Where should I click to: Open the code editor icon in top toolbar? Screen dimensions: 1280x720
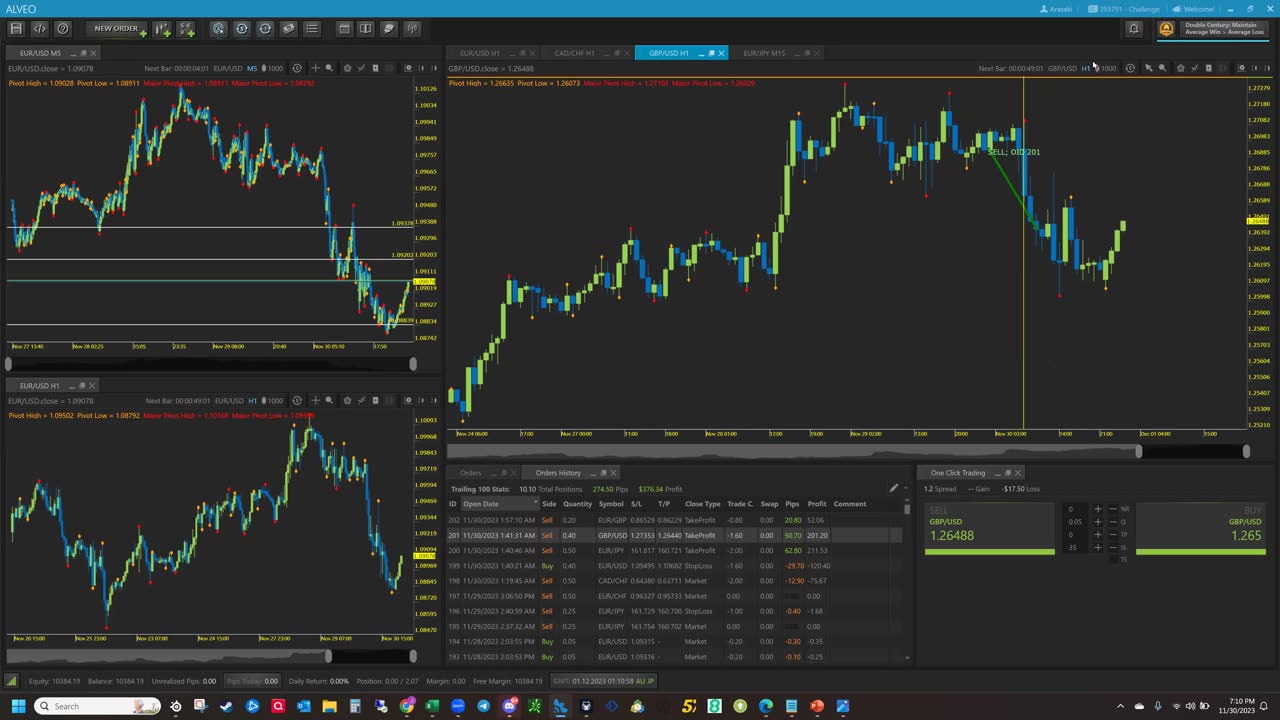(x=39, y=29)
